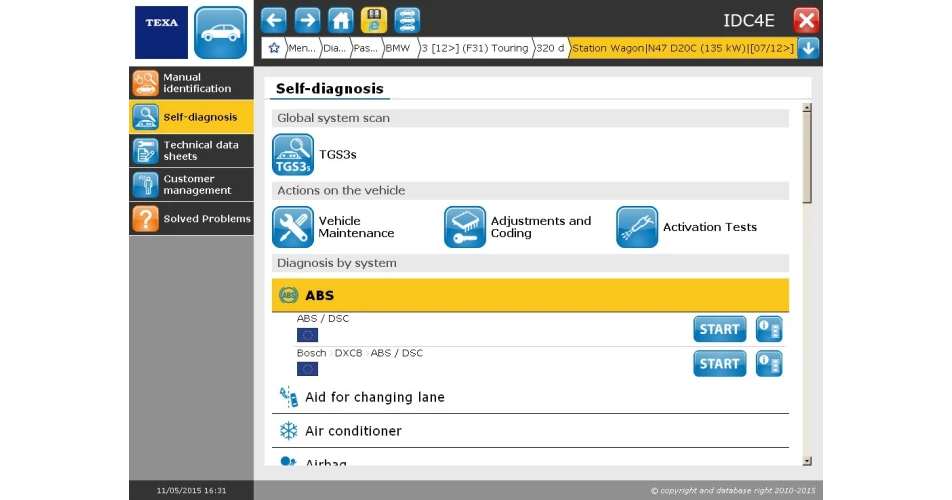
Task: Close the IDC4E application
Action: 806,20
